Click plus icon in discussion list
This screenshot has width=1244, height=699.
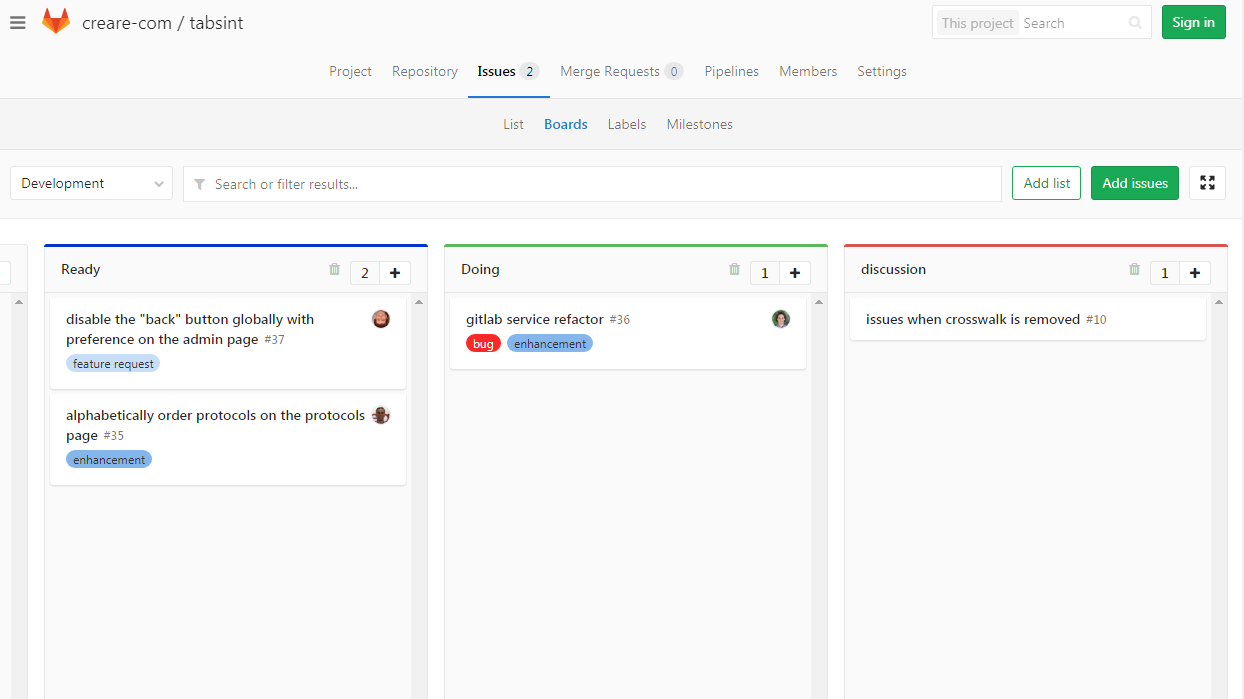1195,273
